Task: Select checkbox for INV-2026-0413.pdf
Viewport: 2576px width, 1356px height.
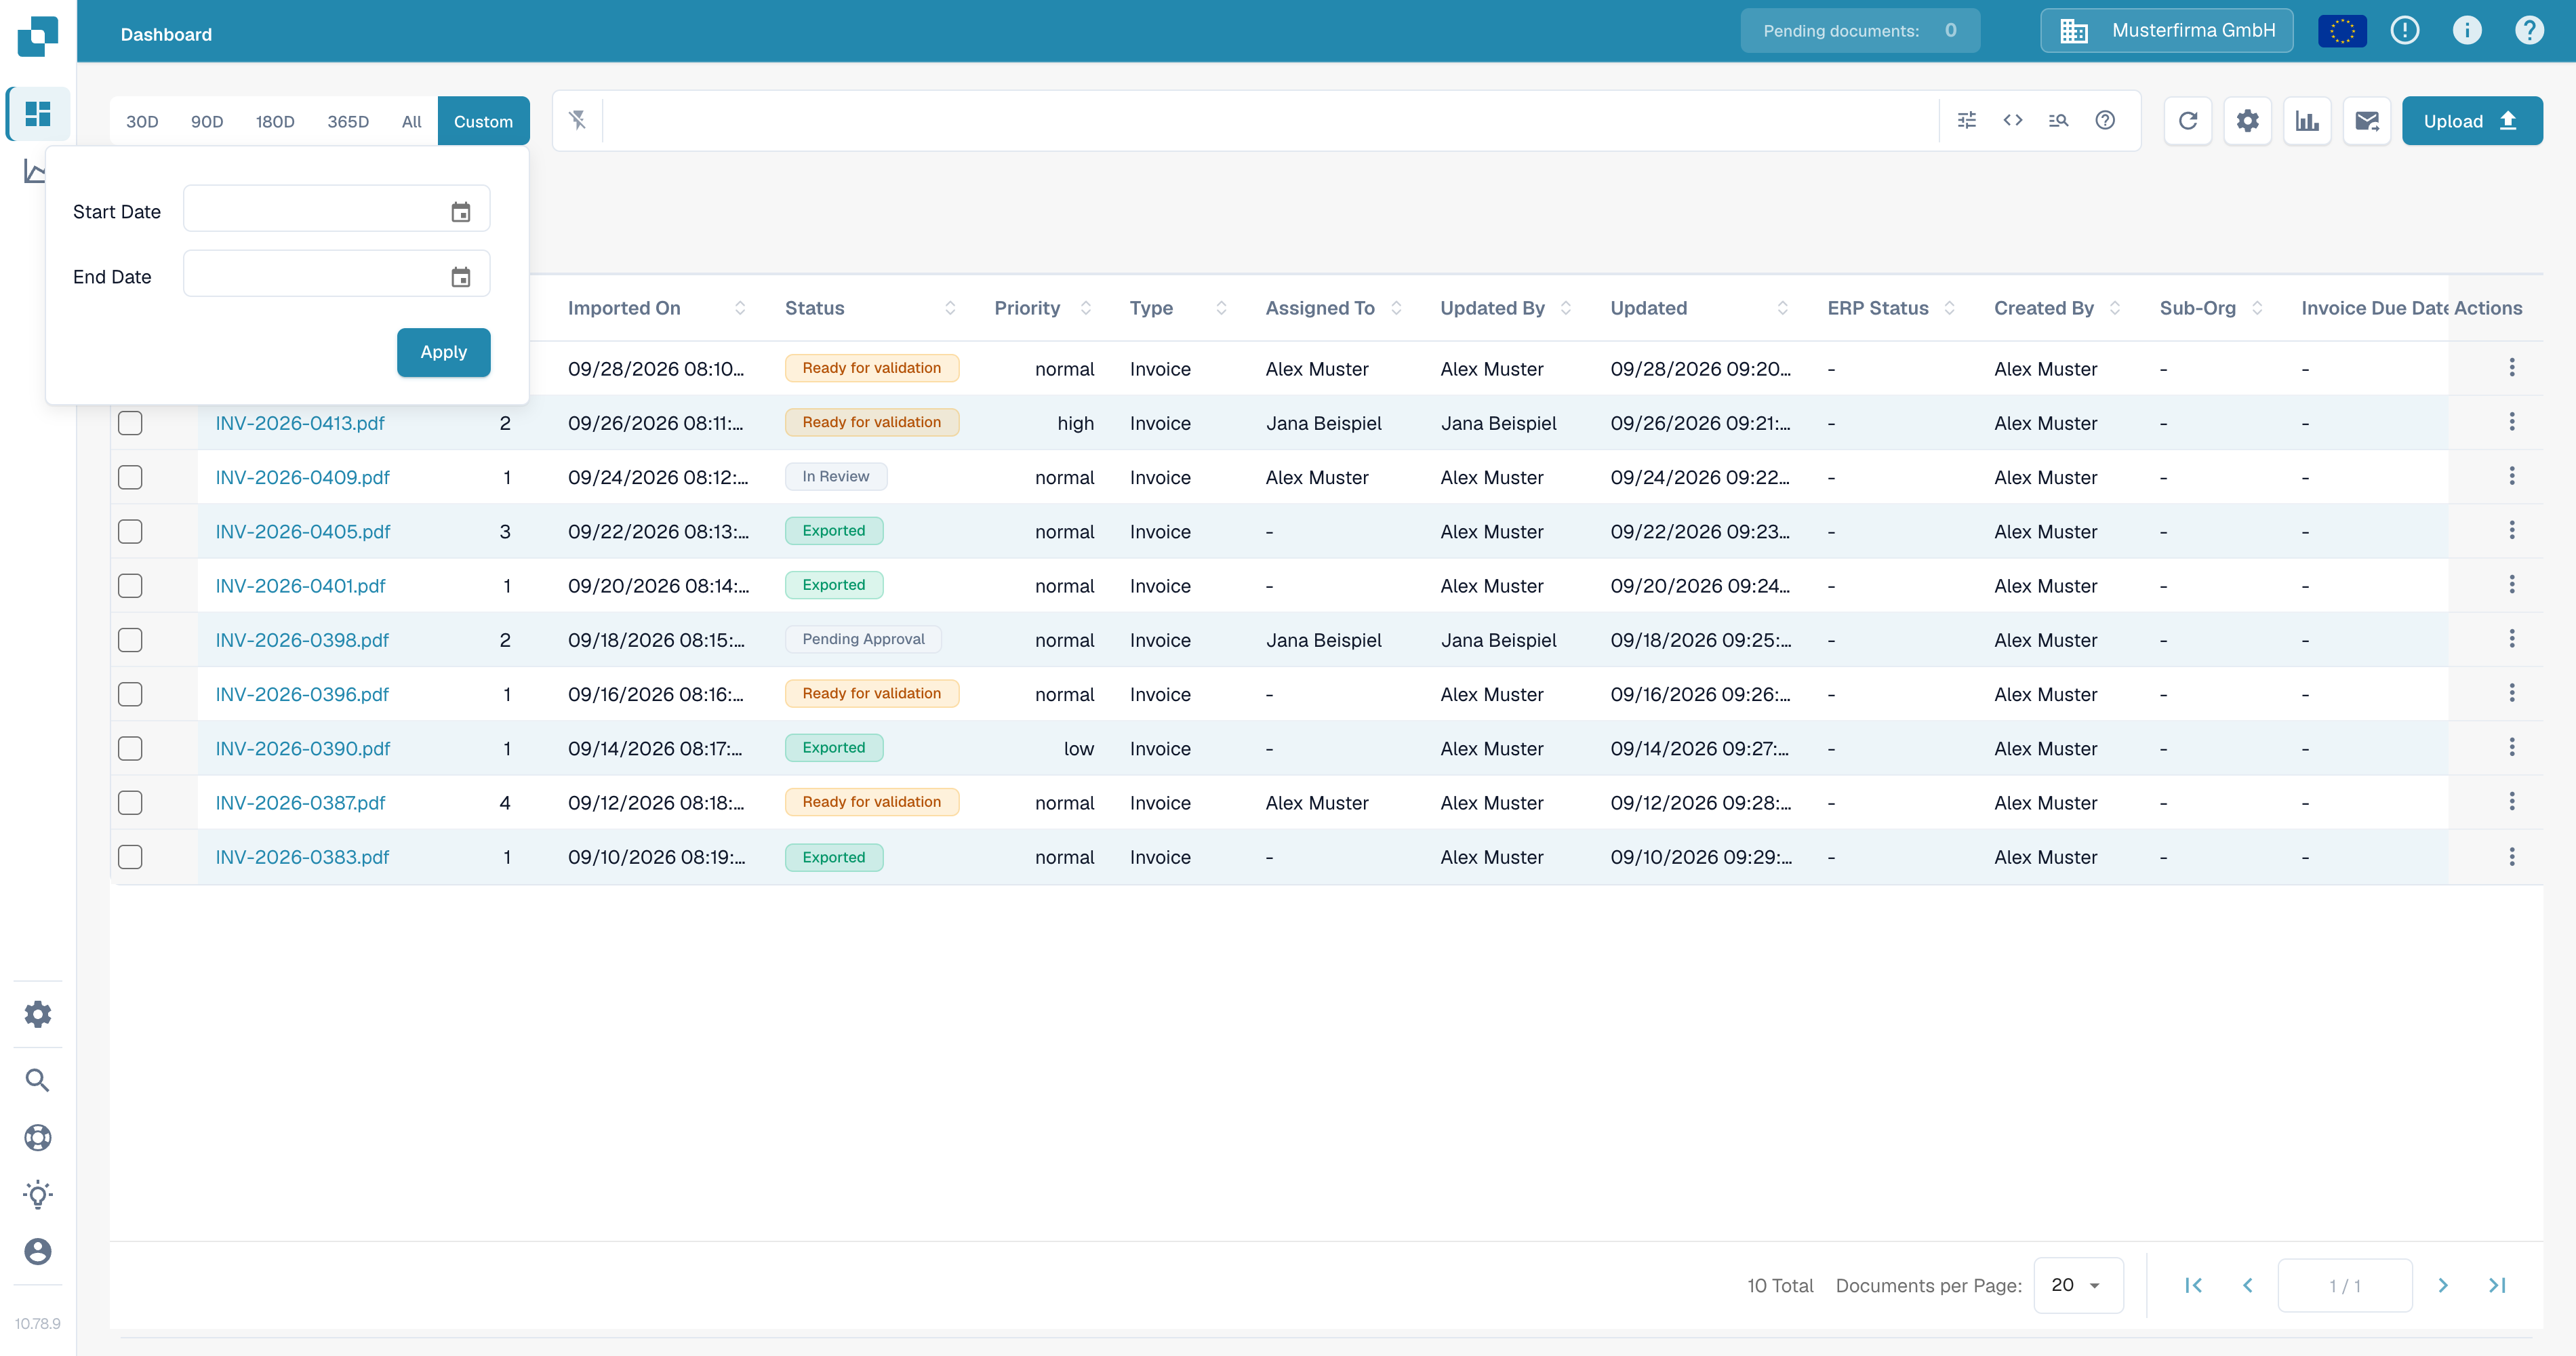Action: (x=130, y=423)
